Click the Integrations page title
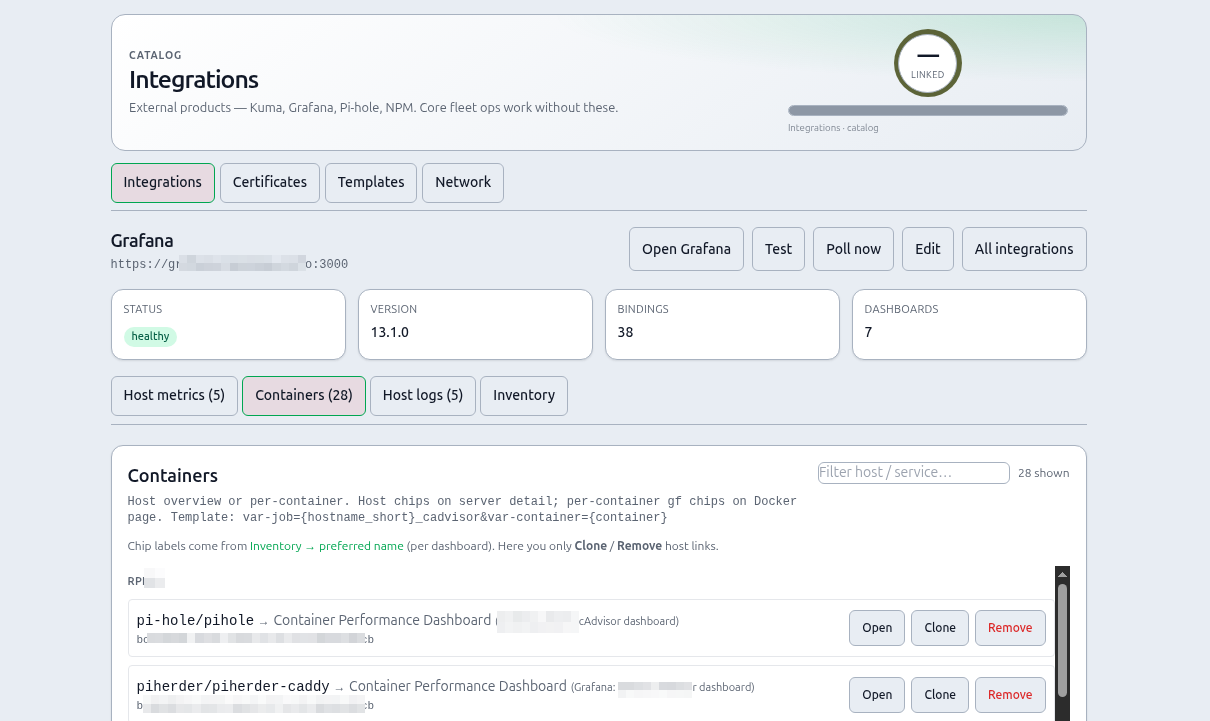1210x721 pixels. (x=194, y=80)
